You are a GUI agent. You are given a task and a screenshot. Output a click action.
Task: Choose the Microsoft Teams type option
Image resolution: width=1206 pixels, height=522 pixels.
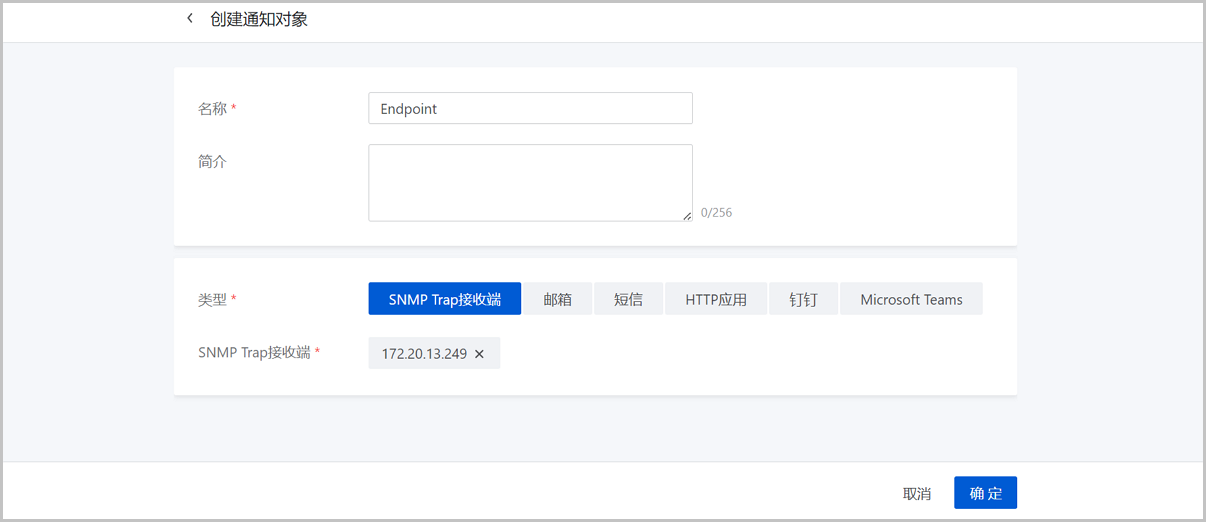click(911, 299)
